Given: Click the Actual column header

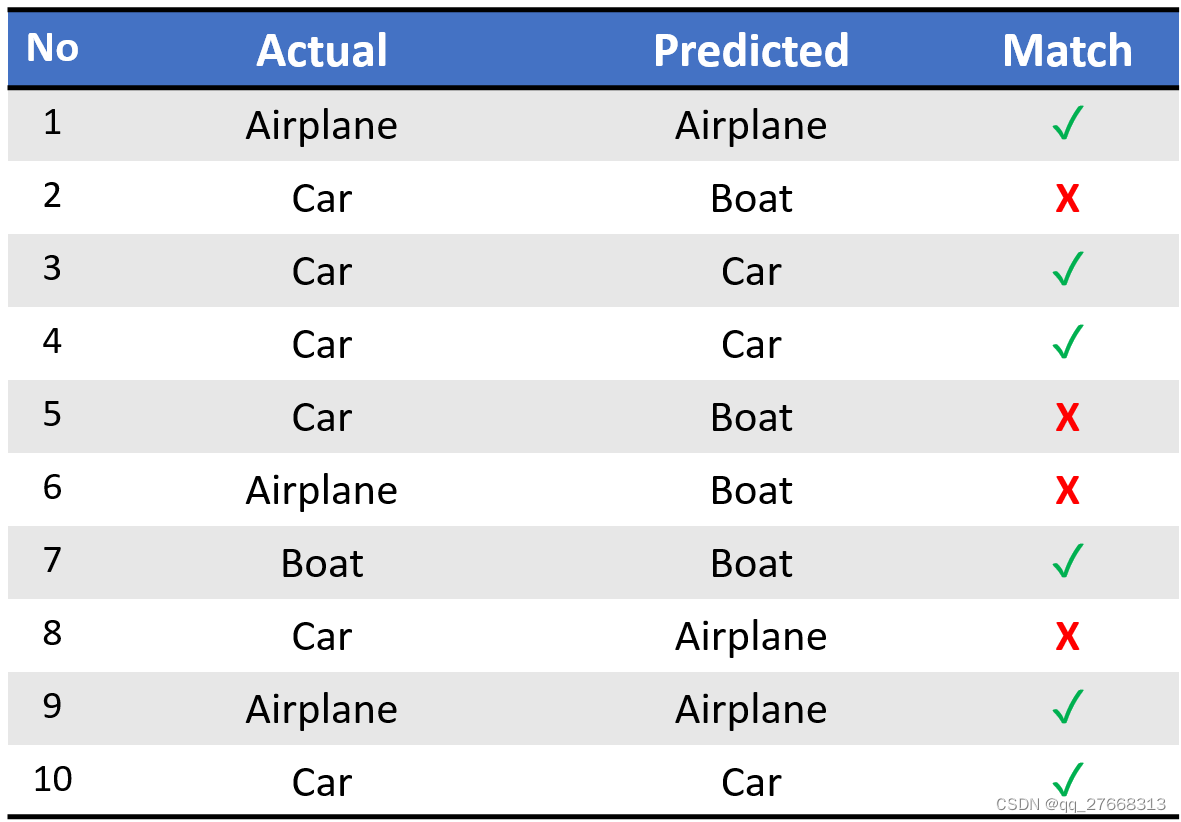Looking at the screenshot, I should tap(322, 50).
